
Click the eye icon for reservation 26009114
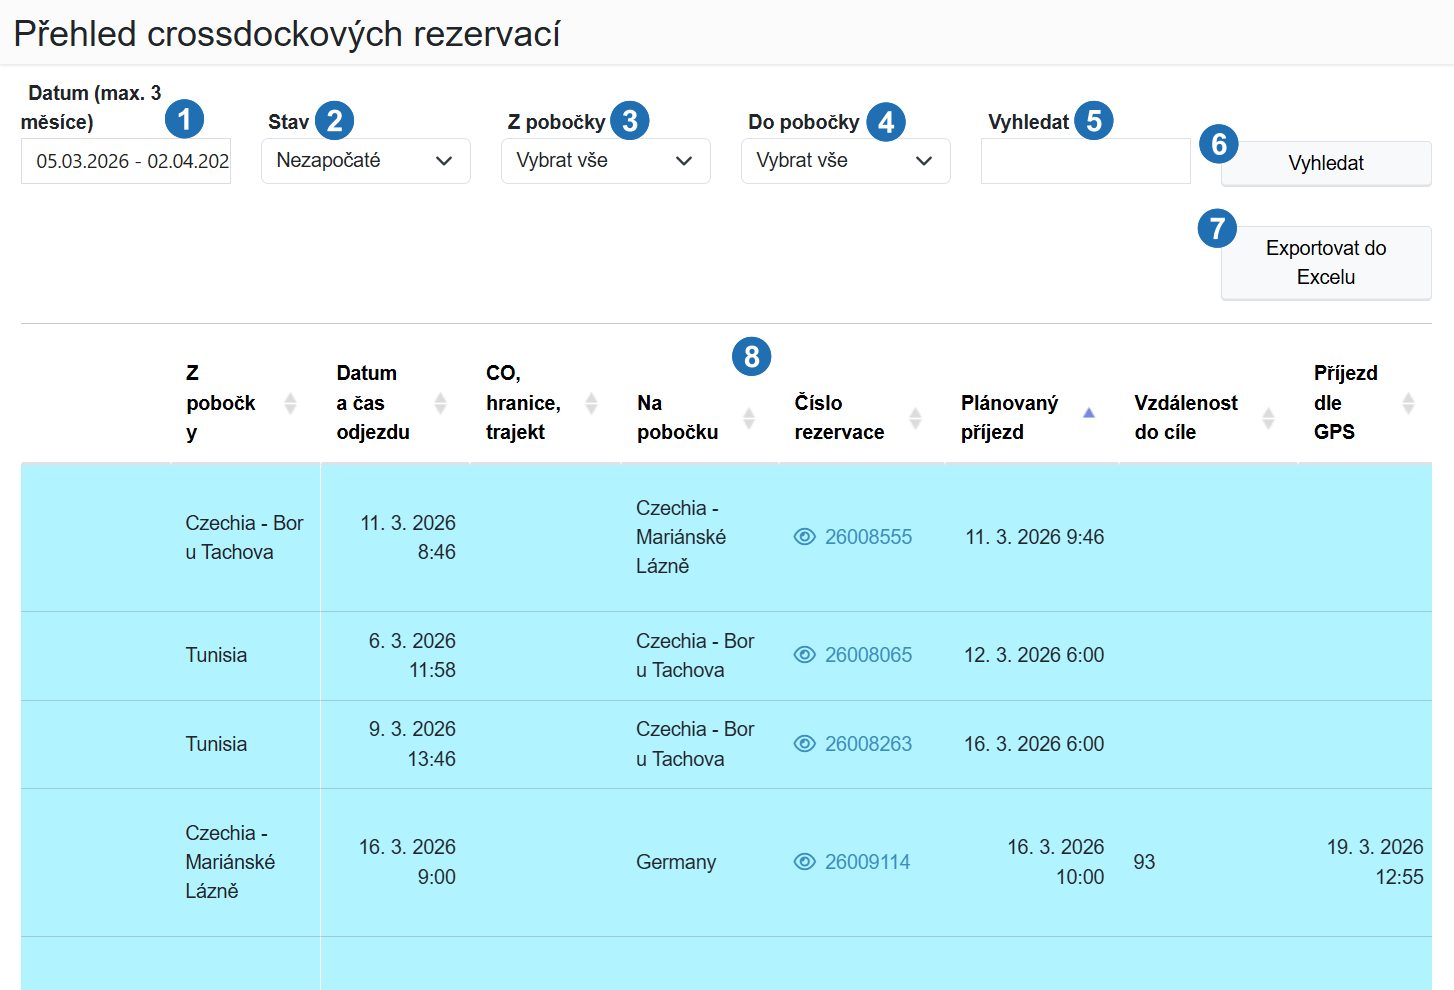805,862
